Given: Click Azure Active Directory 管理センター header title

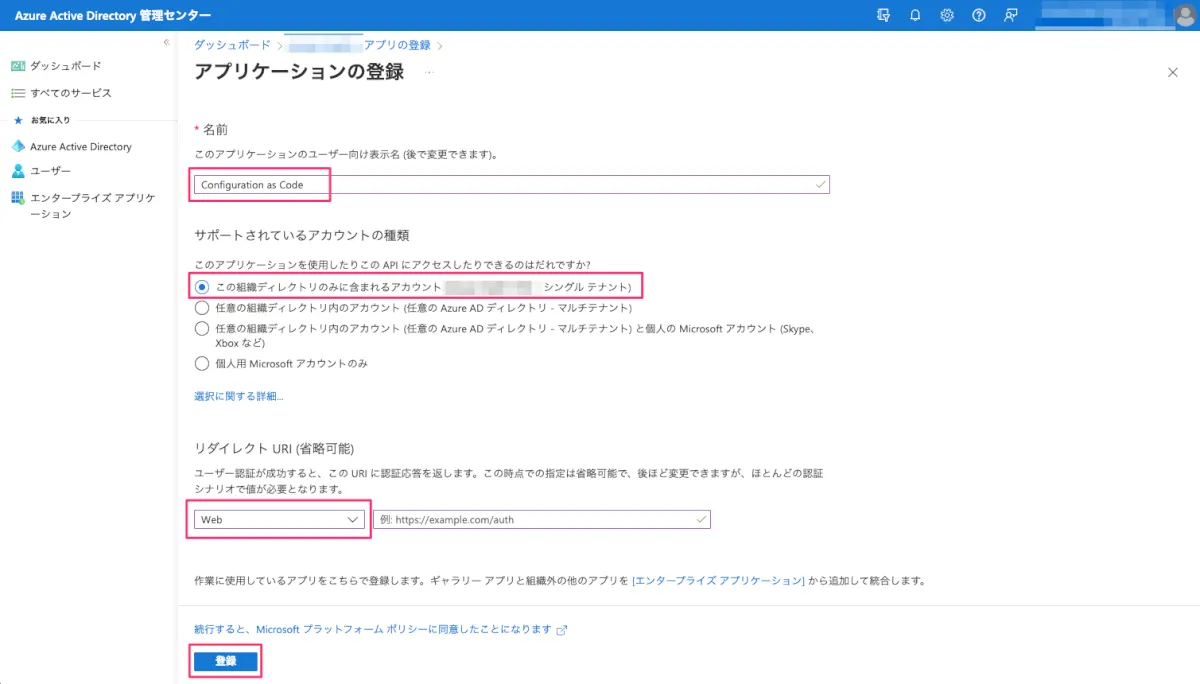Looking at the screenshot, I should 113,15.
